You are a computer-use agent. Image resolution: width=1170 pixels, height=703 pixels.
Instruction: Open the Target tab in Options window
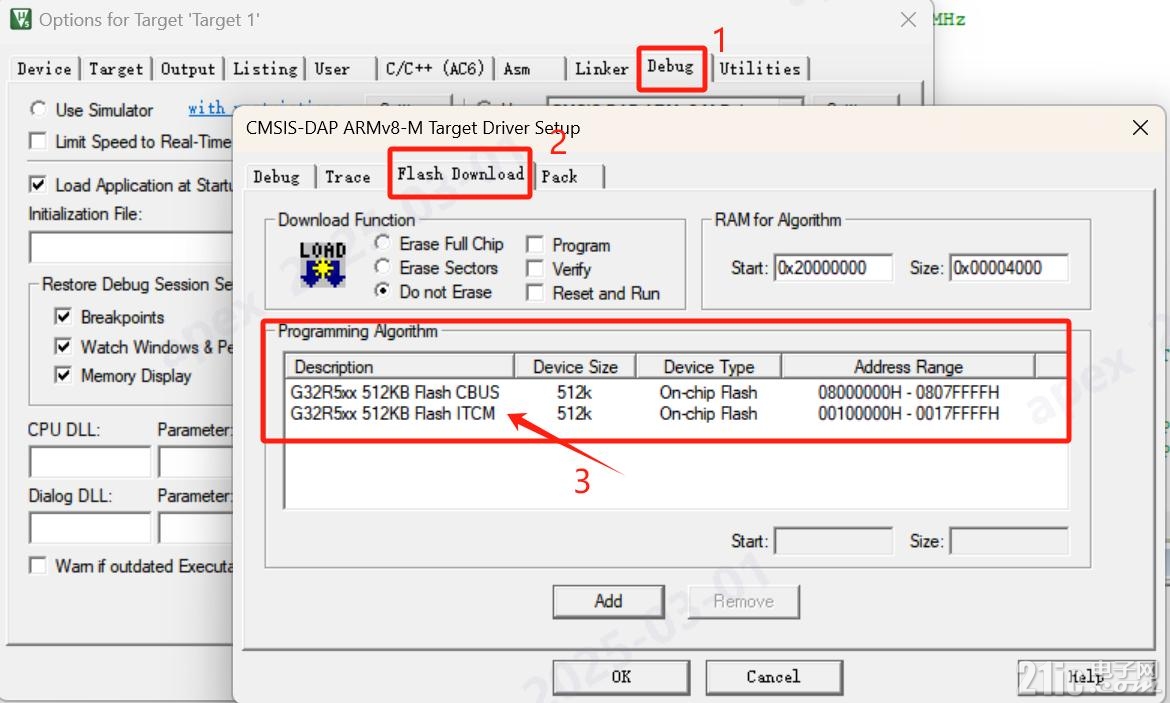click(x=116, y=69)
